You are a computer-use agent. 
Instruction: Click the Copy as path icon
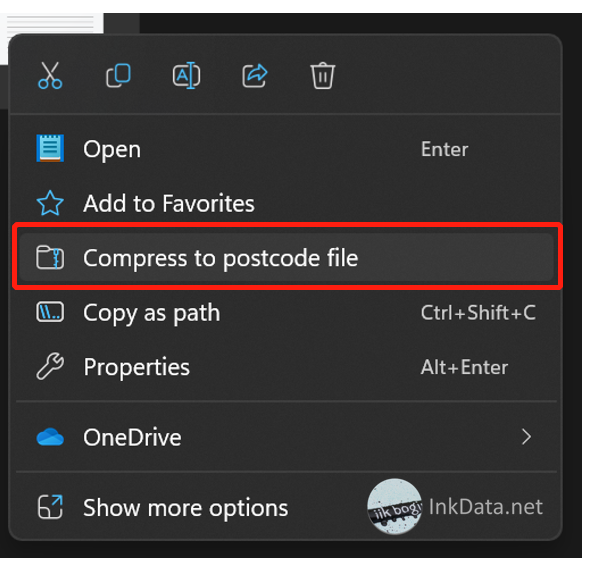click(50, 313)
